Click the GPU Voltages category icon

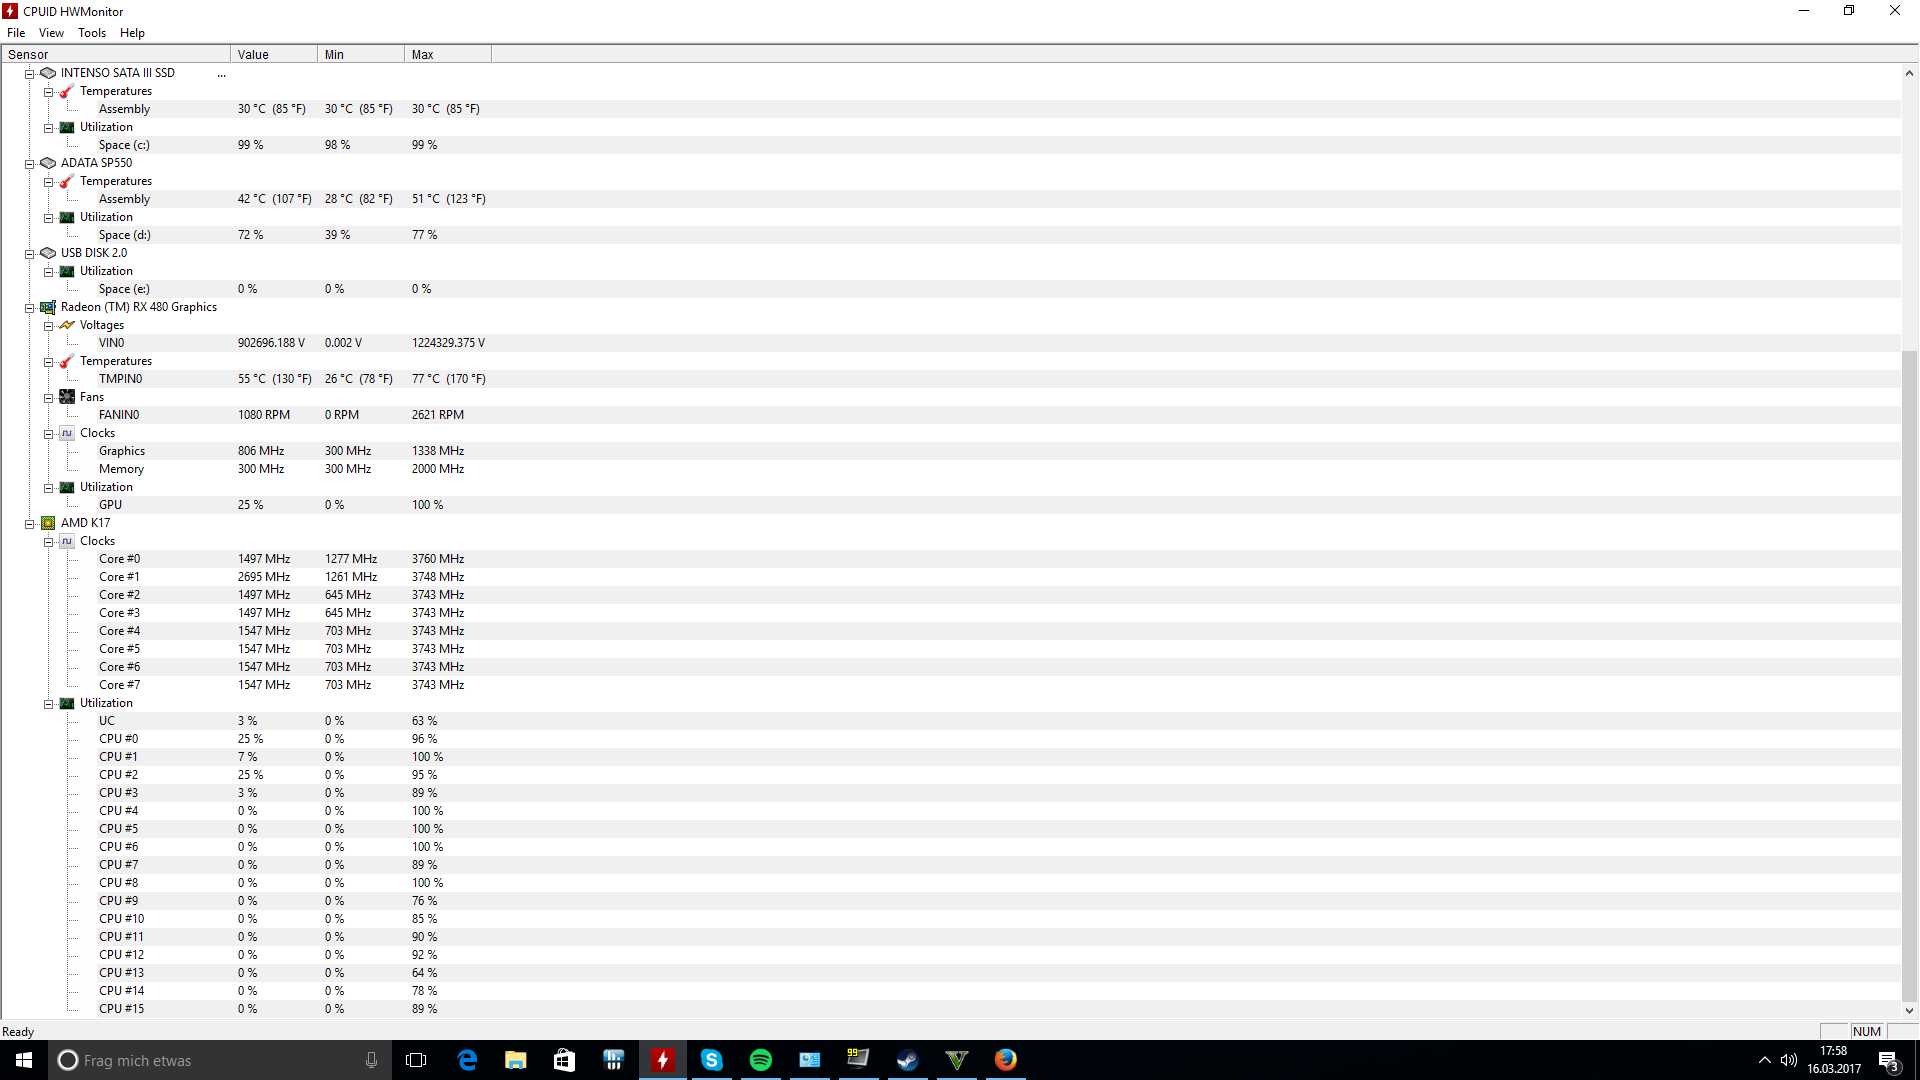pos(67,325)
